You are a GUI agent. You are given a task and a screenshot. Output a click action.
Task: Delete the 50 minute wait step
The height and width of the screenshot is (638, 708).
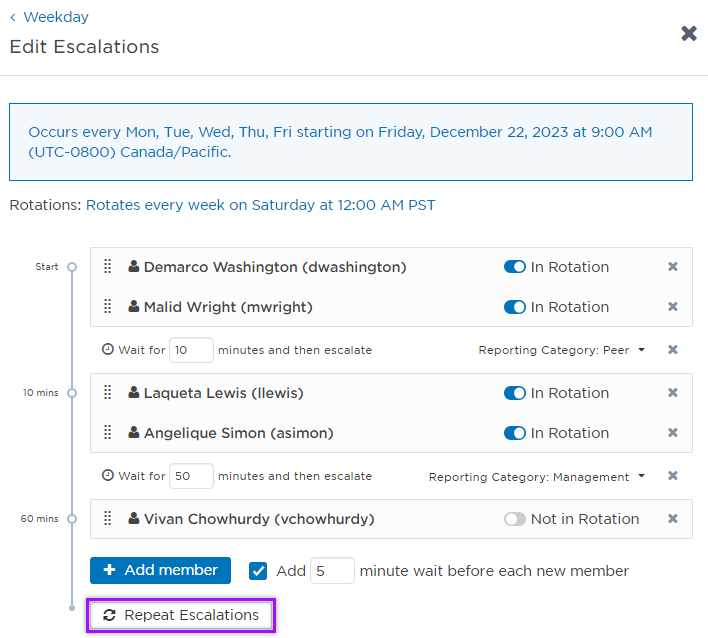click(x=673, y=476)
